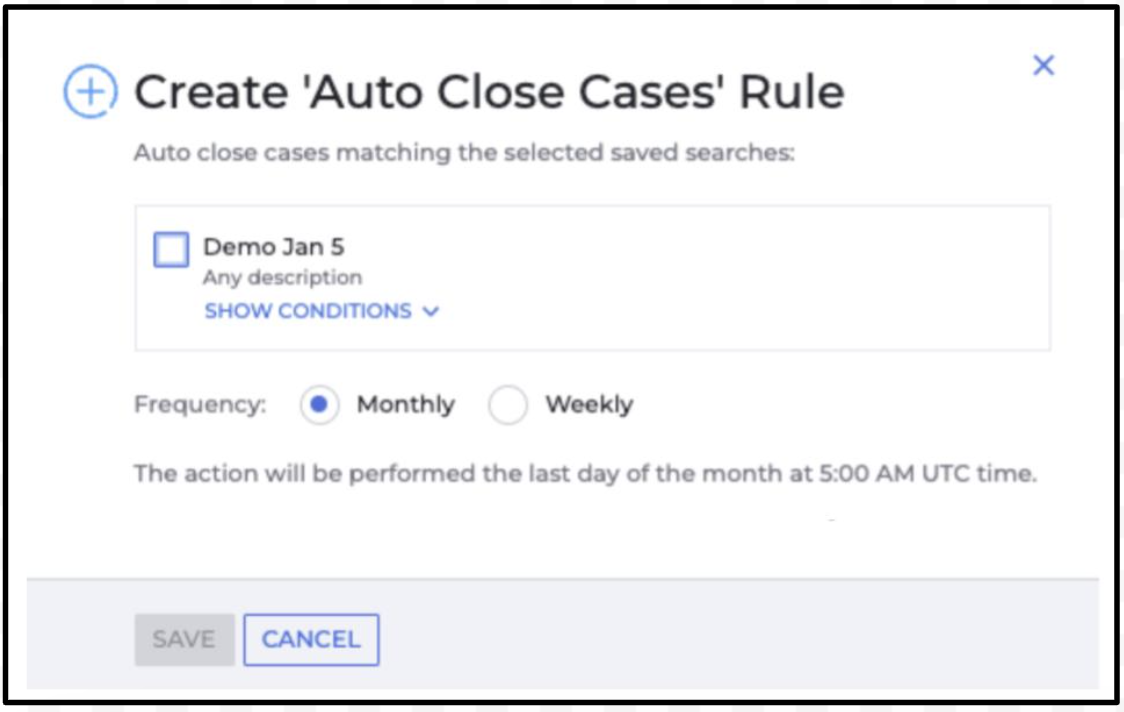Cancel the rule creation

click(311, 640)
